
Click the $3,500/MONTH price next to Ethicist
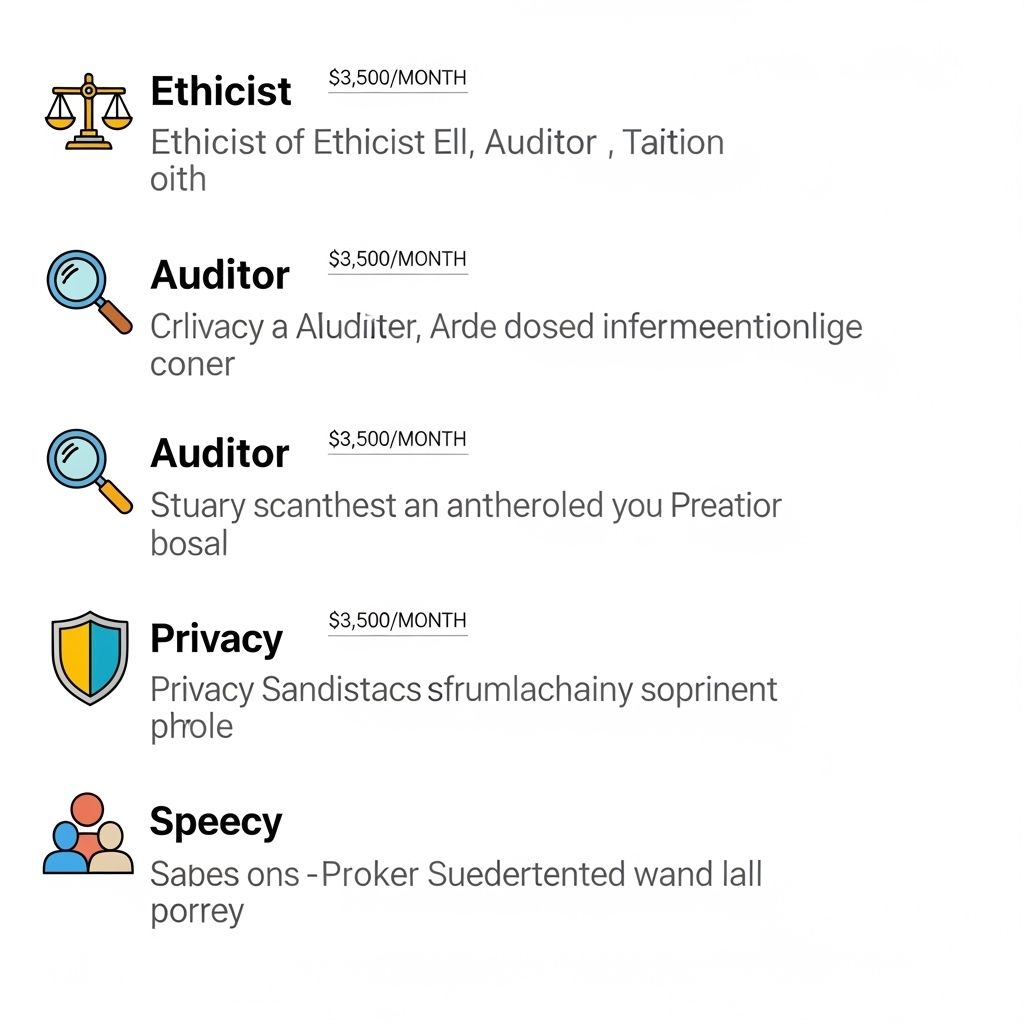pos(398,78)
